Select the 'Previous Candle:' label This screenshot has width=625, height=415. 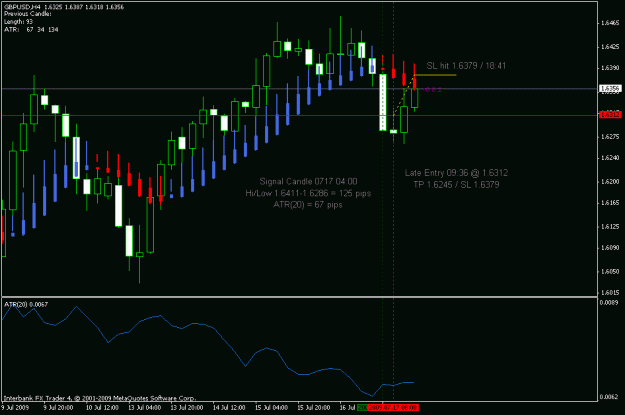28,14
